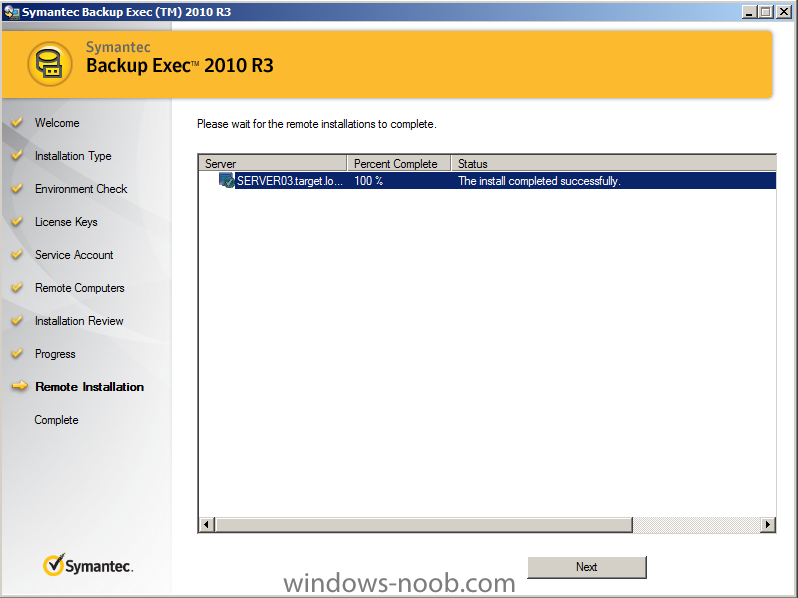Select the Remote Installation step
This screenshot has height=598, width=798.
[x=90, y=387]
